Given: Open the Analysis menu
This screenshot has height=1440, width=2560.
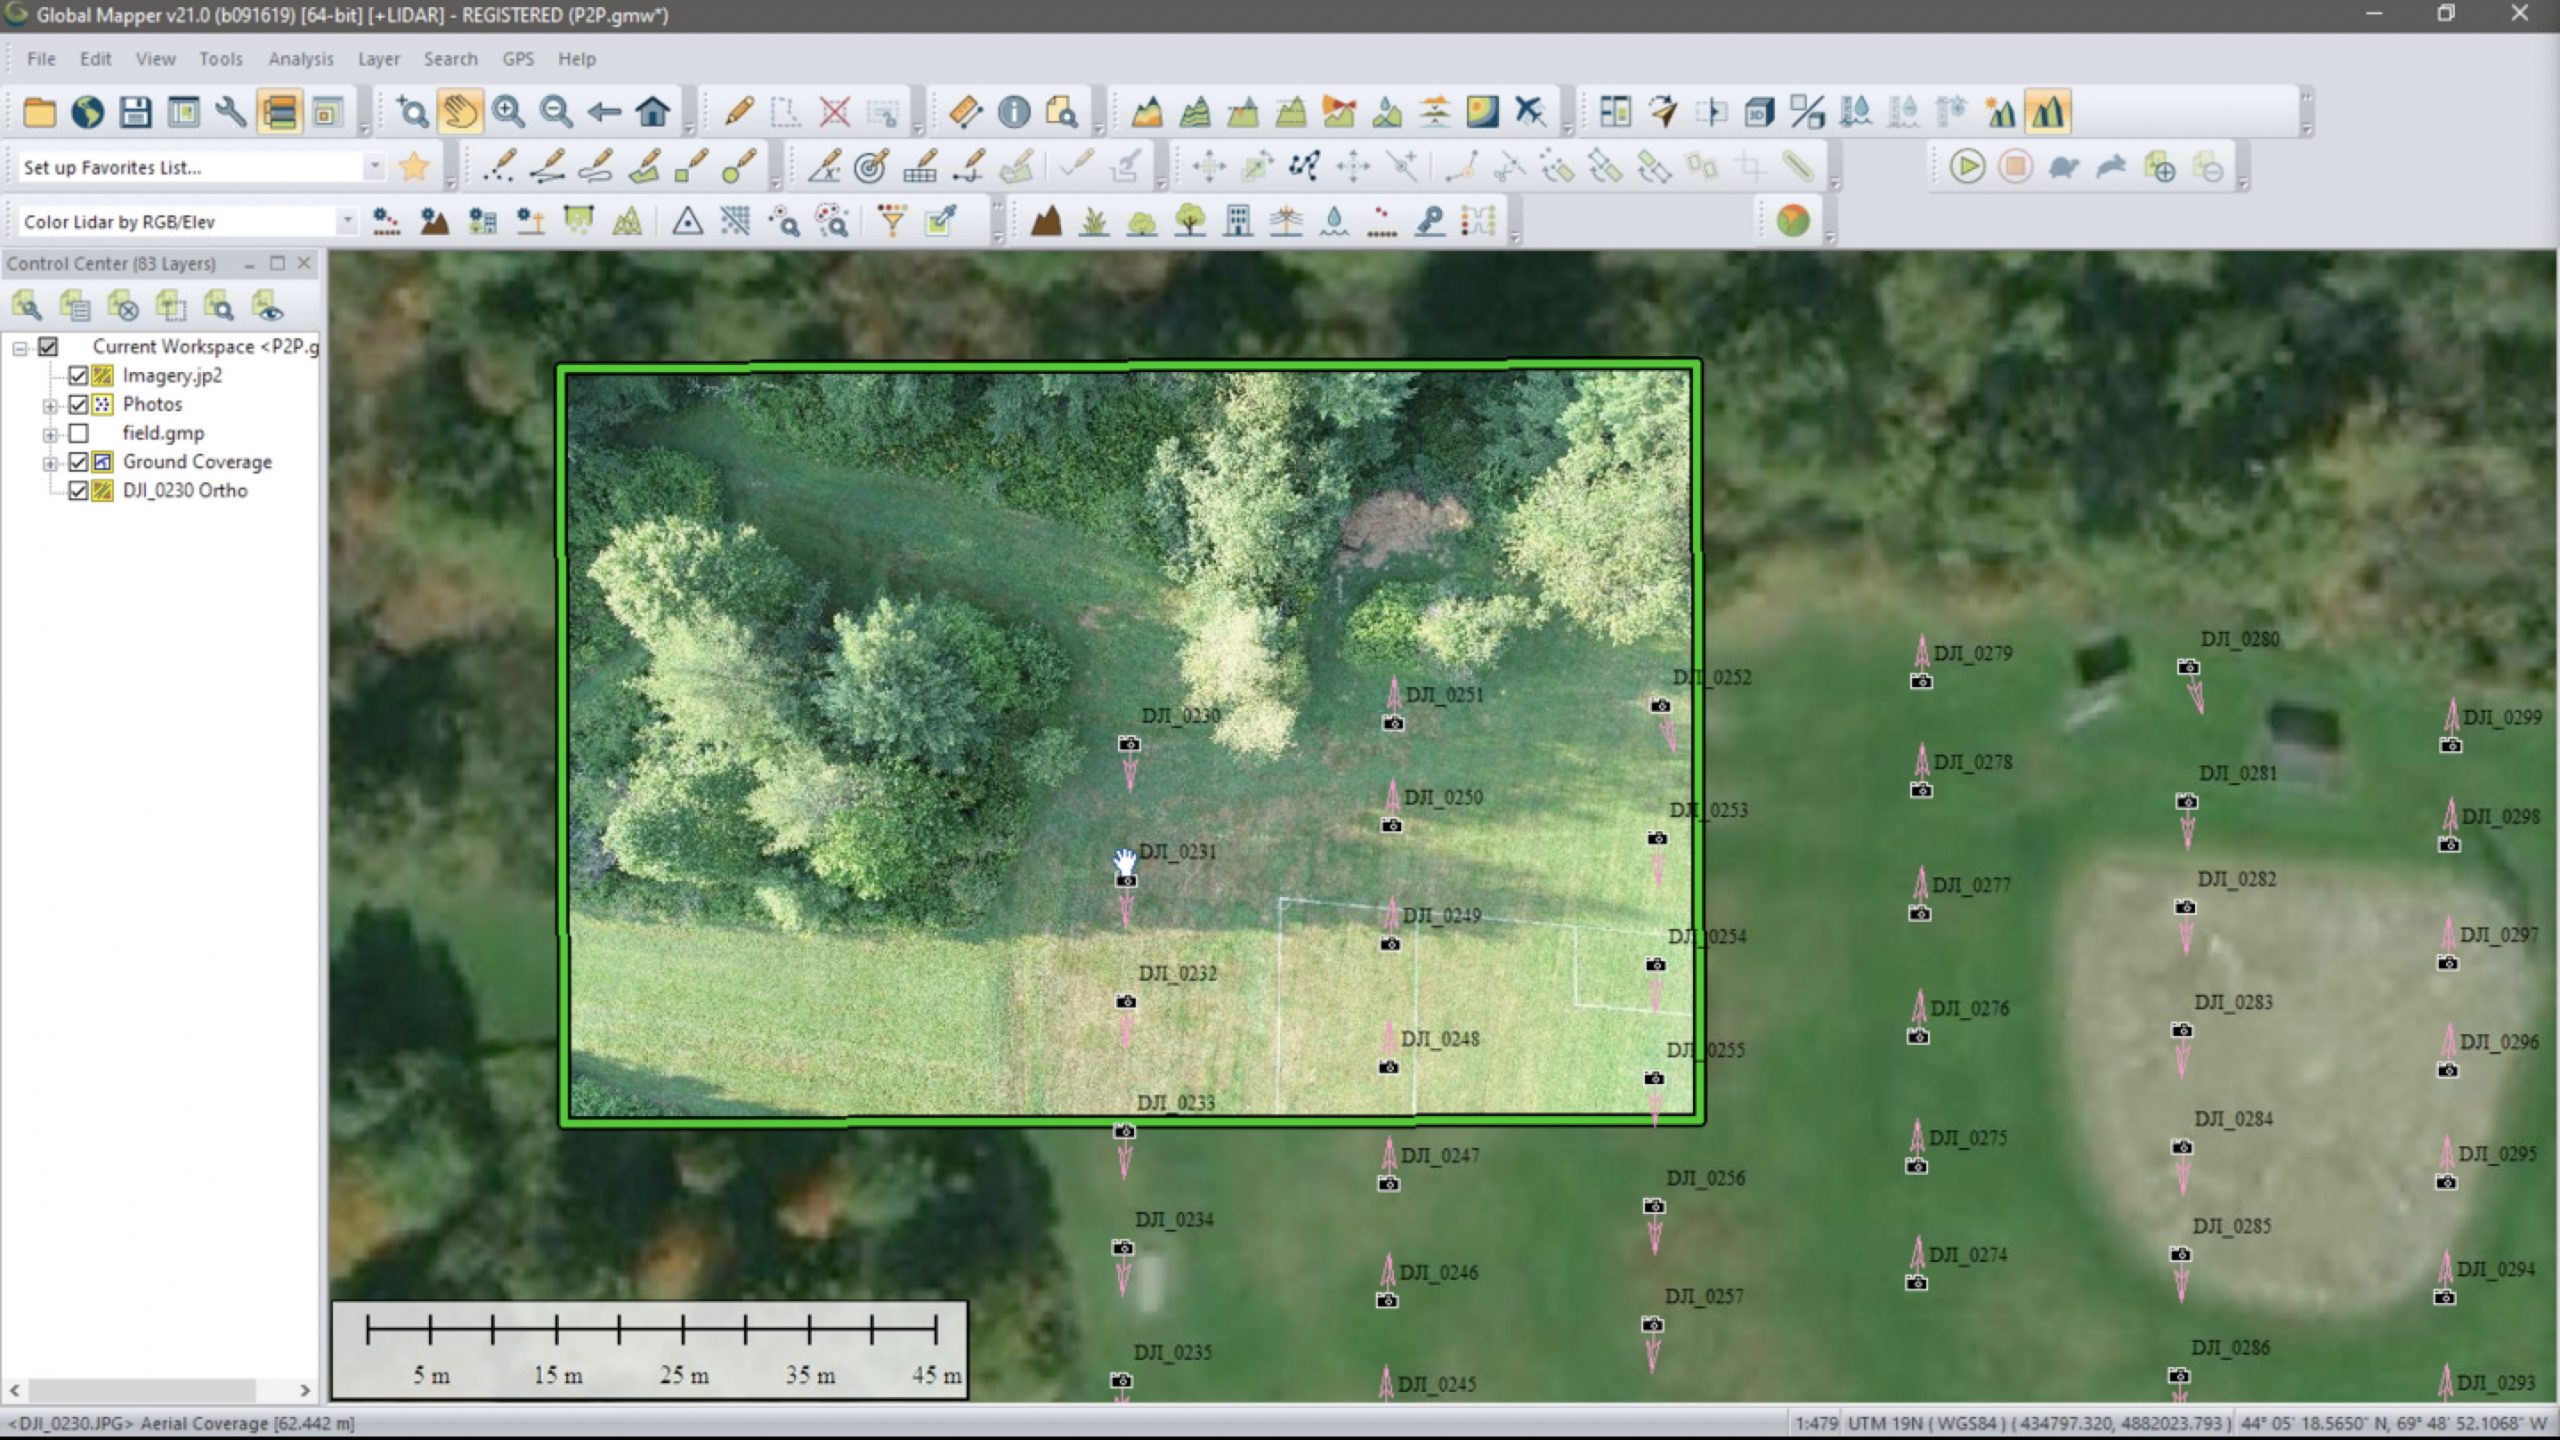Looking at the screenshot, I should 300,59.
